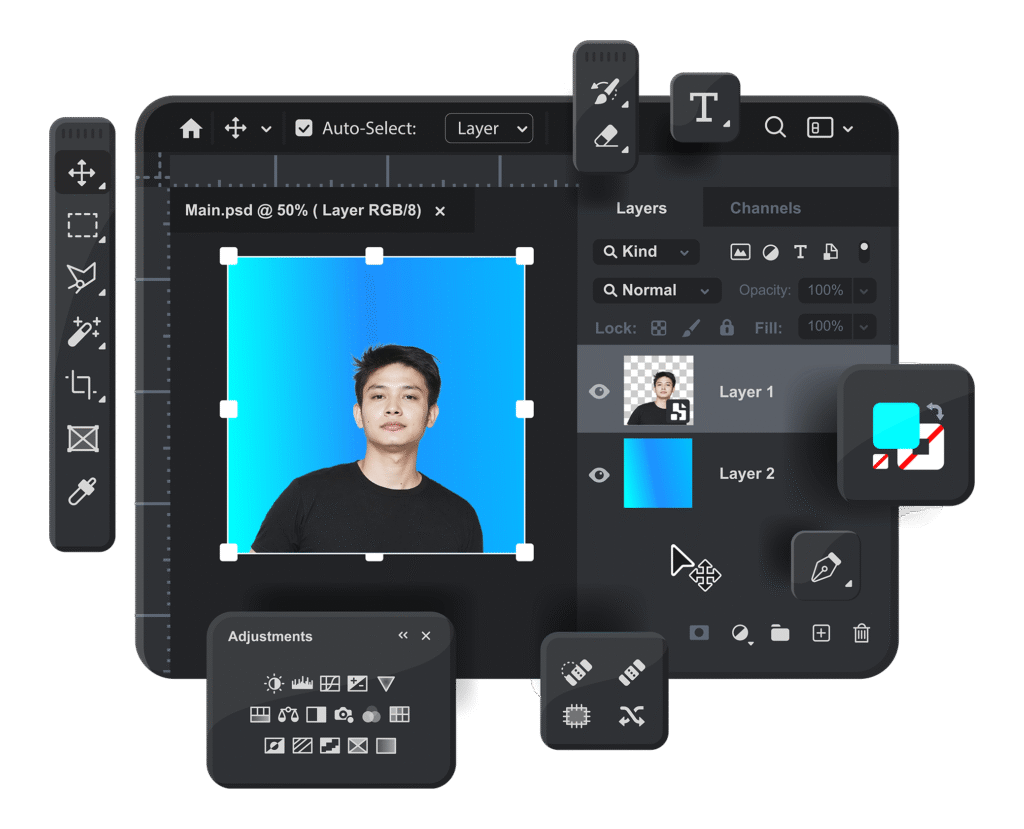The height and width of the screenshot is (829, 1024).
Task: Click the Home button in options bar
Action: pos(191,128)
